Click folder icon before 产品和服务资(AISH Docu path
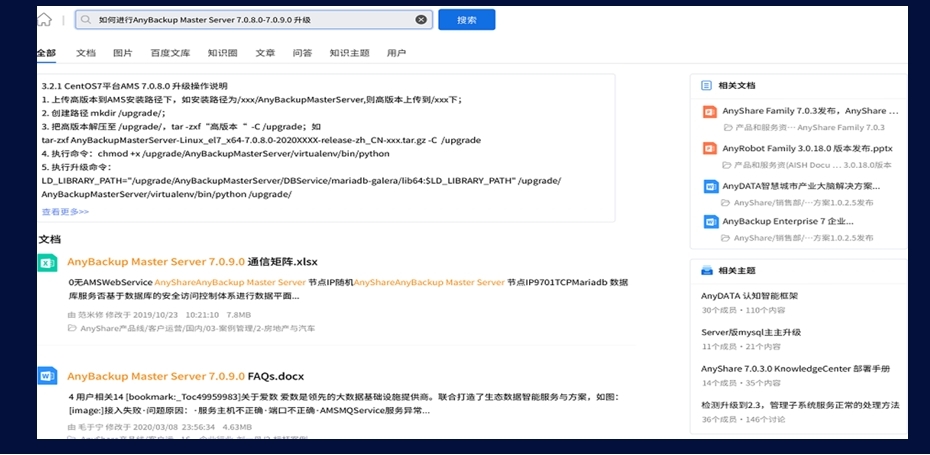The width and height of the screenshot is (930, 455). point(727,165)
